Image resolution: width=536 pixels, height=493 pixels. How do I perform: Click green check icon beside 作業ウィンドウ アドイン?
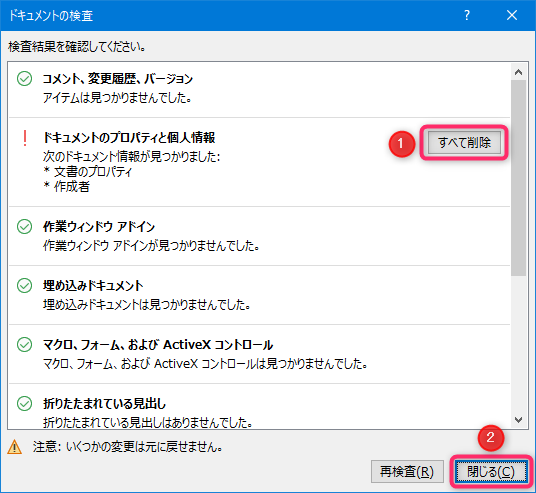coord(25,226)
